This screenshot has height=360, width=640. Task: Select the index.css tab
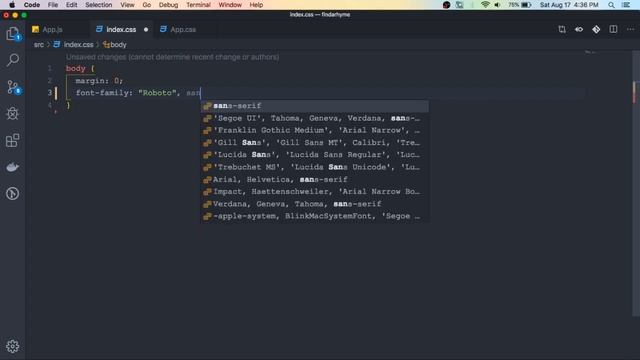(121, 29)
